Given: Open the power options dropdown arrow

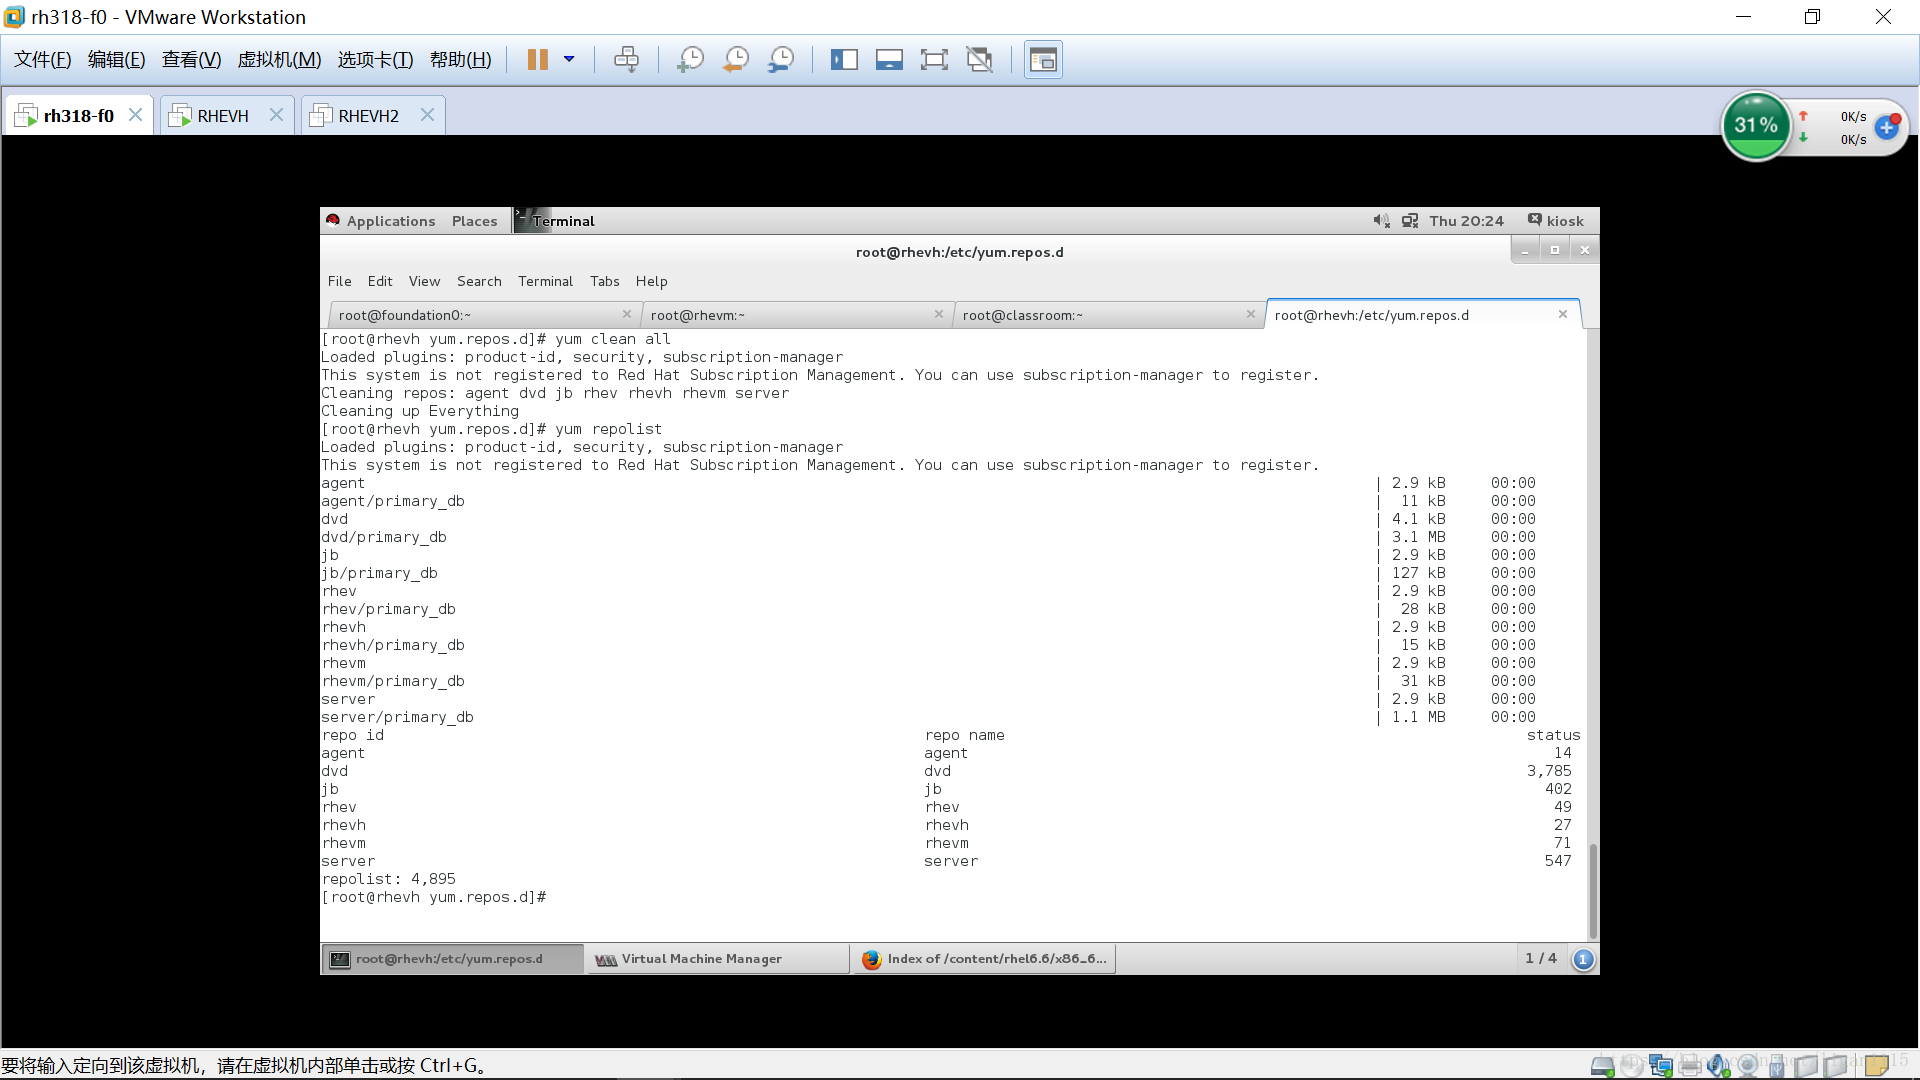Looking at the screenshot, I should point(569,60).
